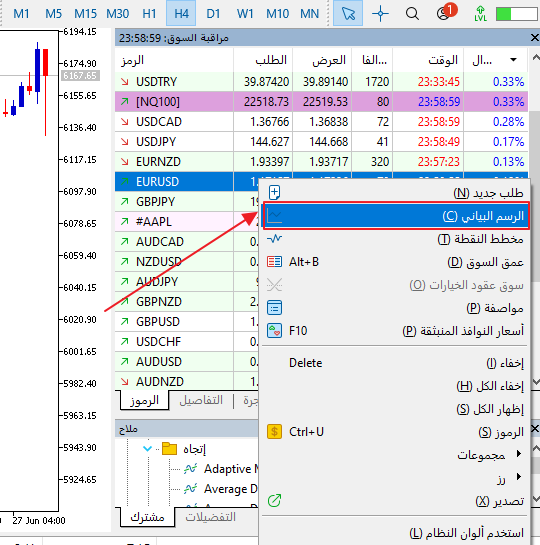Click the Delete / إخفاء menu entry
The width and height of the screenshot is (540, 545).
[395, 363]
